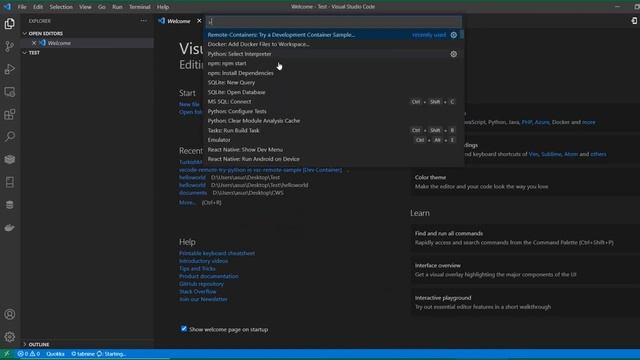Viewport: 640px width, 360px height.
Task: Run npm: npm start command
Action: pos(333,63)
